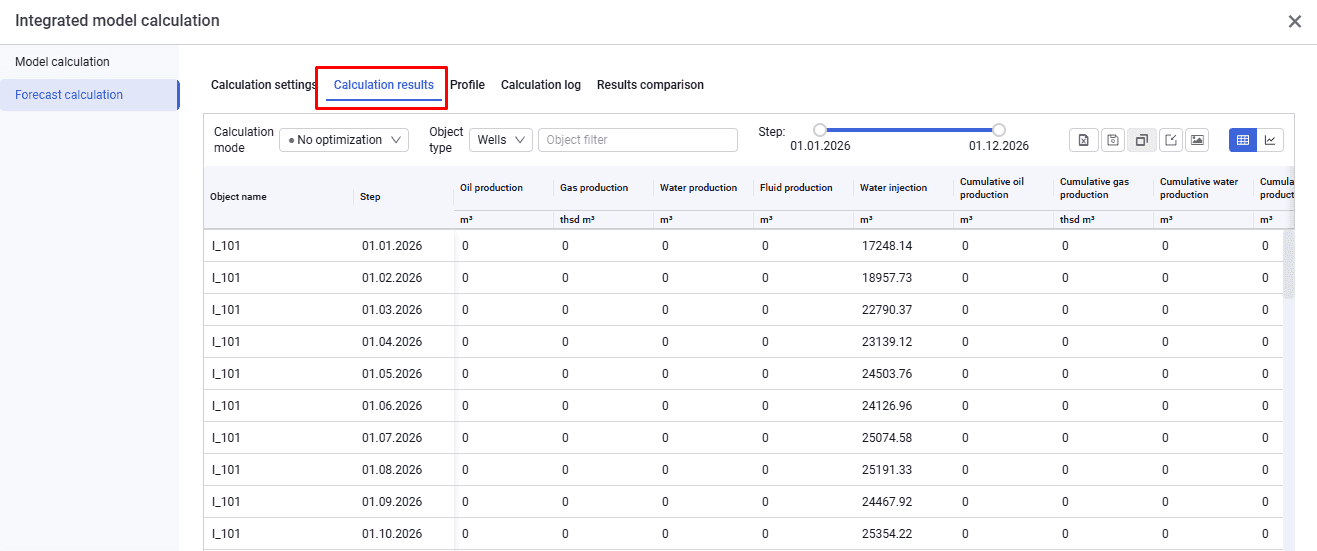This screenshot has width=1317, height=551.
Task: Select the water injection value 18957.73
Action: click(886, 278)
